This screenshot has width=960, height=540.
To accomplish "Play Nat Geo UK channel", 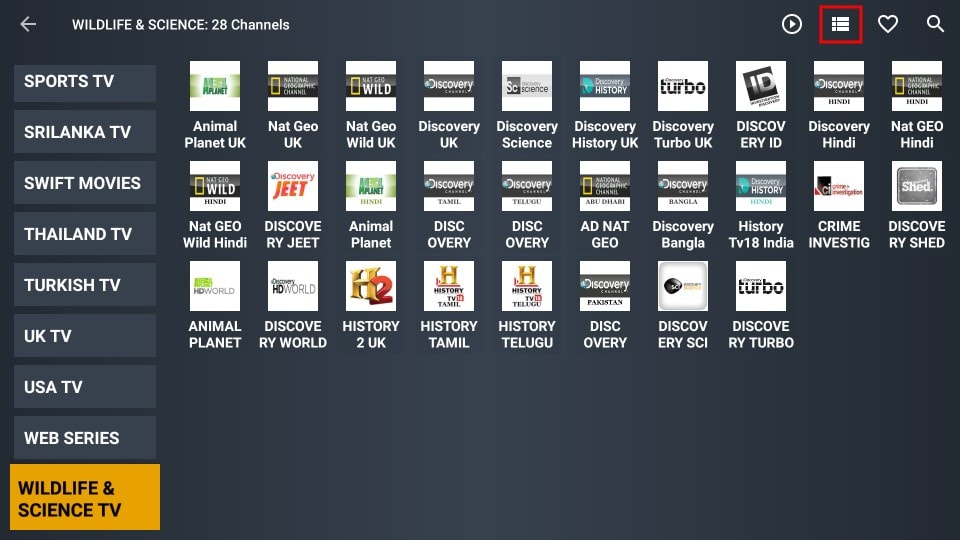I will click(293, 106).
